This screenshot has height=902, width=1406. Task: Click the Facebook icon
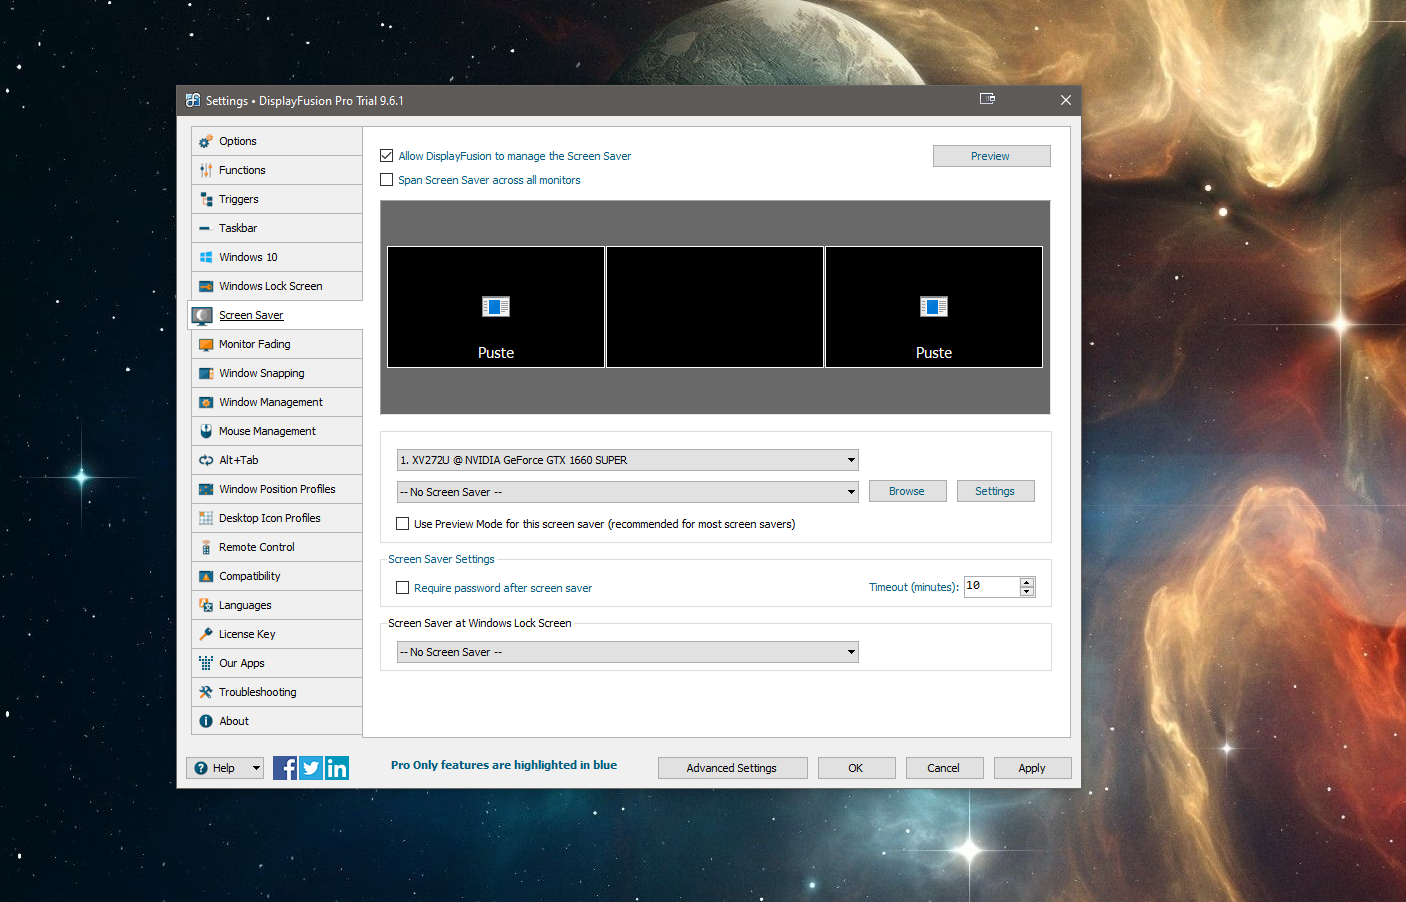[284, 768]
